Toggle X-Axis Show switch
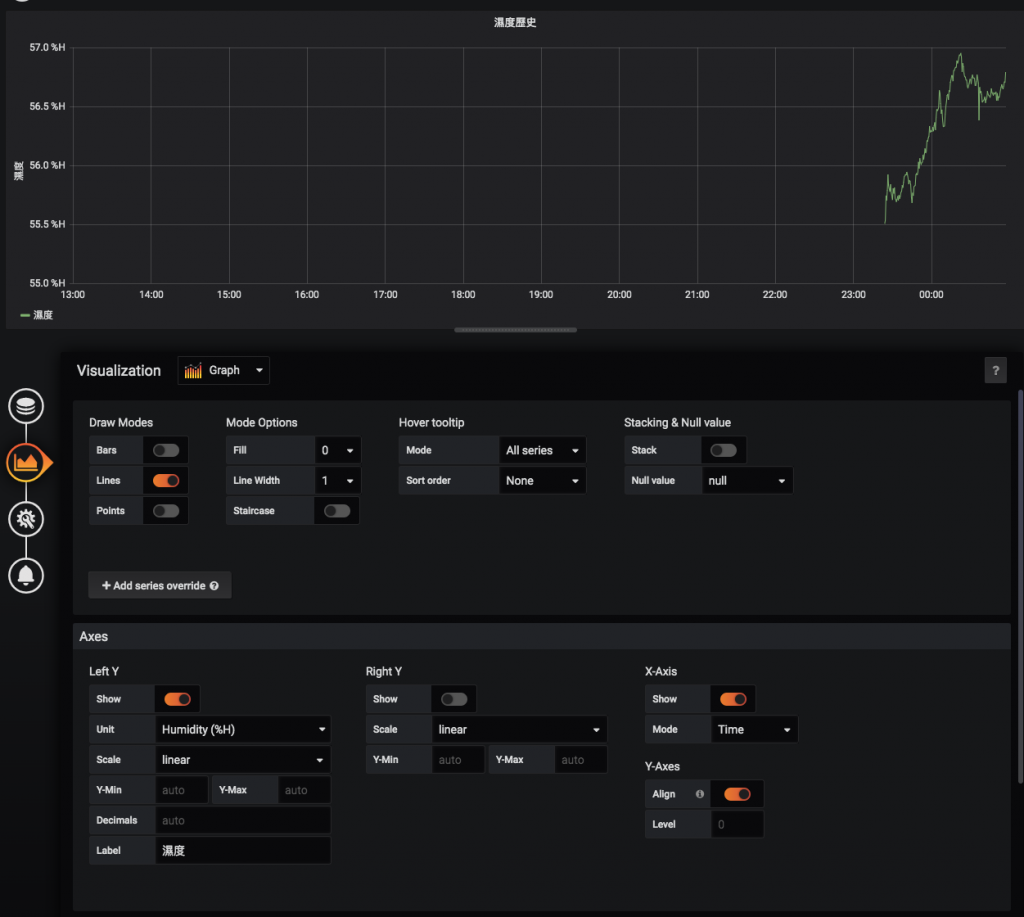This screenshot has height=917, width=1024. pyautogui.click(x=733, y=699)
